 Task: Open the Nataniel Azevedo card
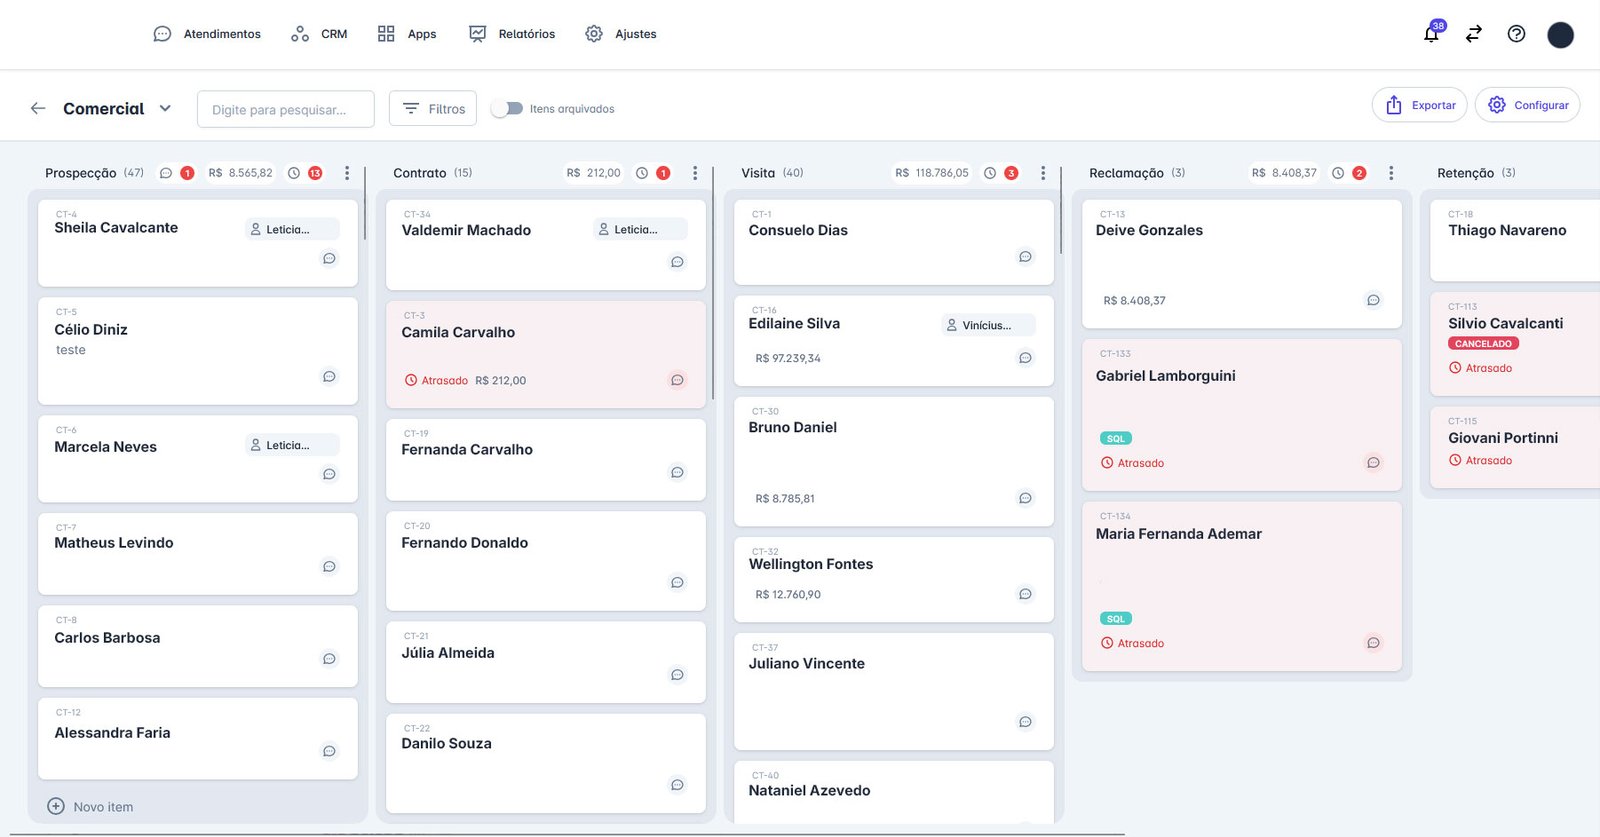pos(894,793)
